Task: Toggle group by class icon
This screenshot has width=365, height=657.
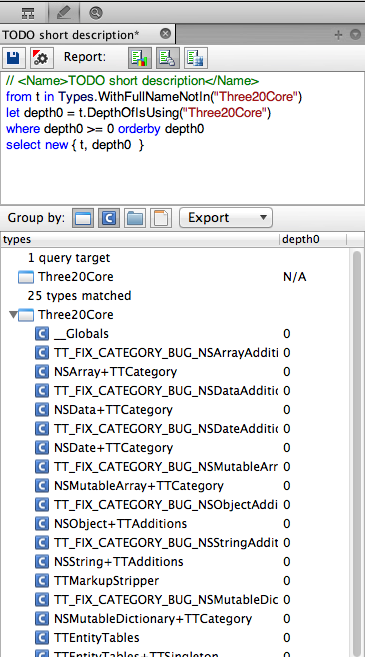Action: 109,218
